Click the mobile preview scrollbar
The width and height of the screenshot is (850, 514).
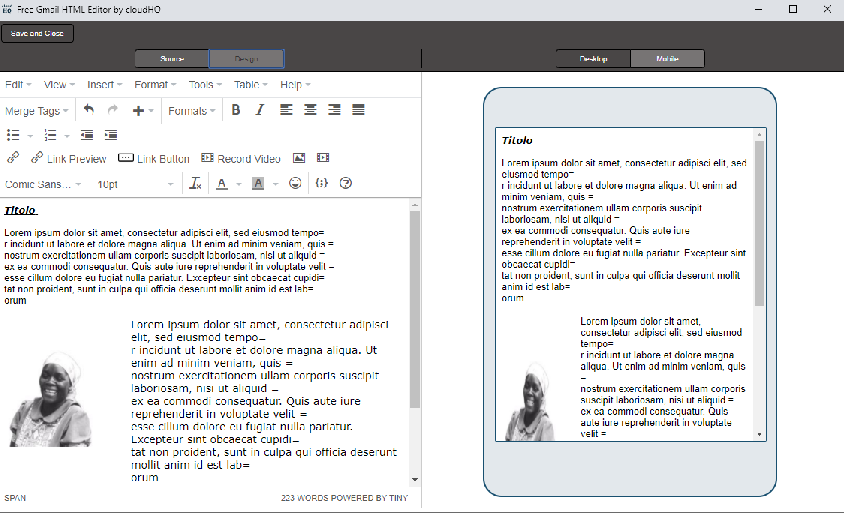tap(759, 223)
